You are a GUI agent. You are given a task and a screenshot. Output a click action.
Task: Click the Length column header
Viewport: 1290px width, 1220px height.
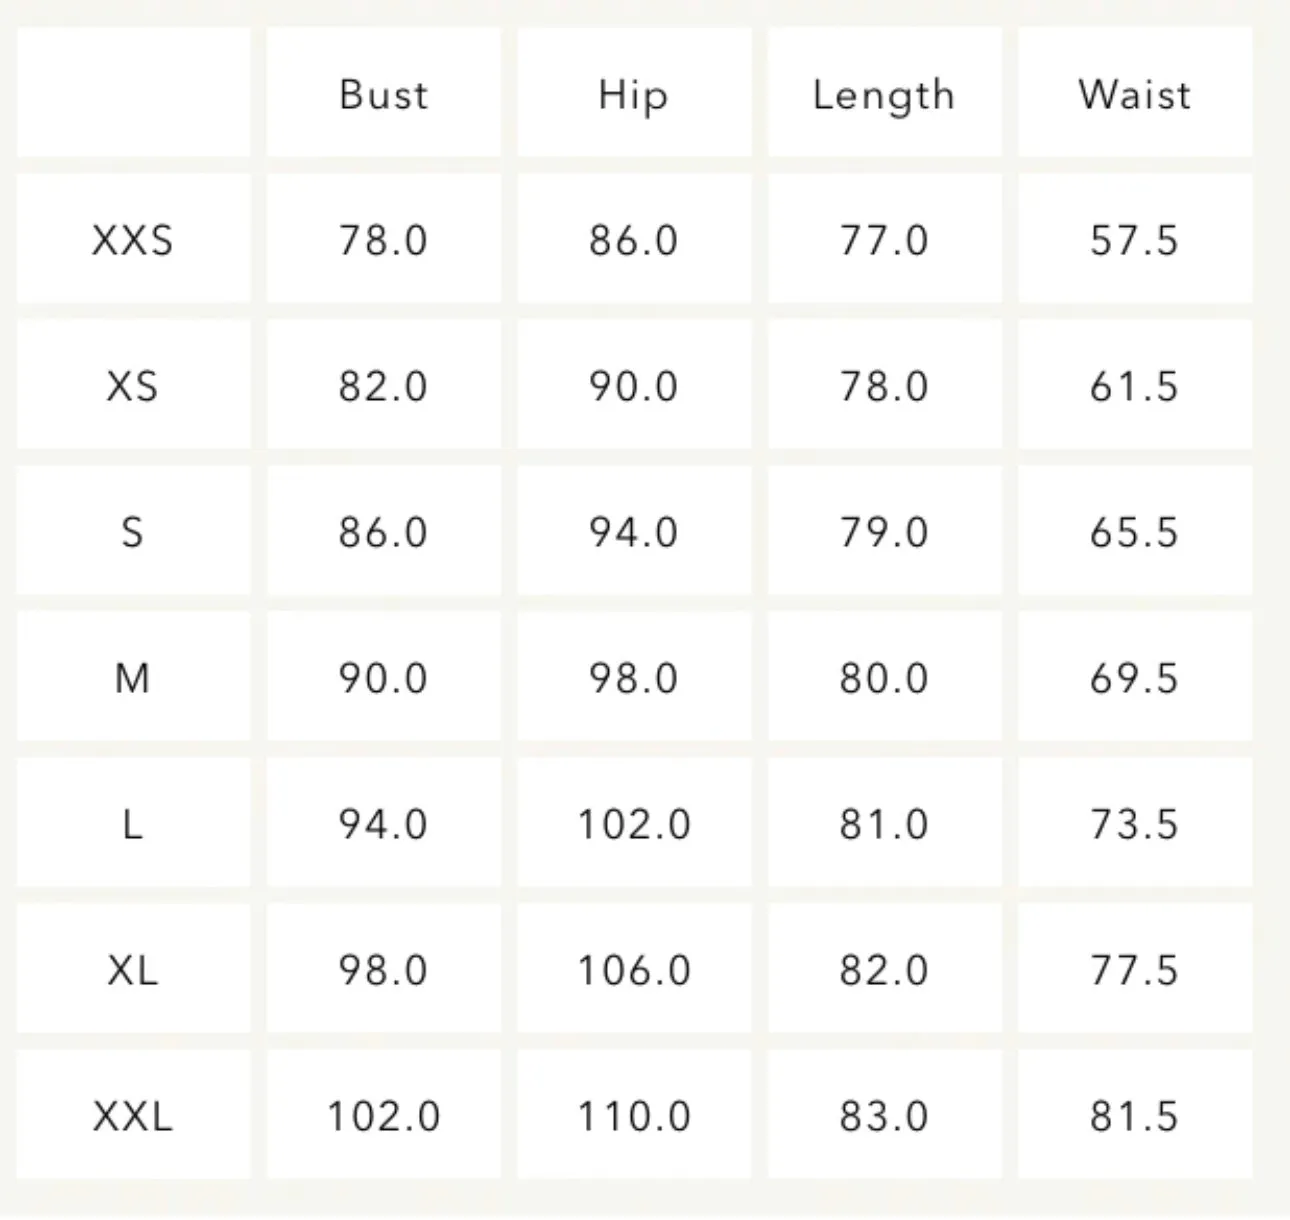[884, 94]
